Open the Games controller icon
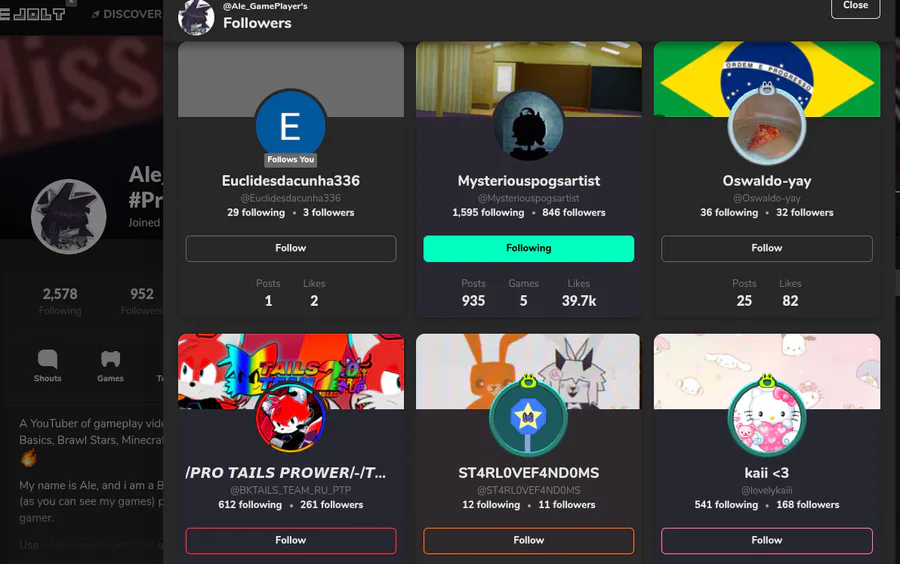 (x=110, y=359)
